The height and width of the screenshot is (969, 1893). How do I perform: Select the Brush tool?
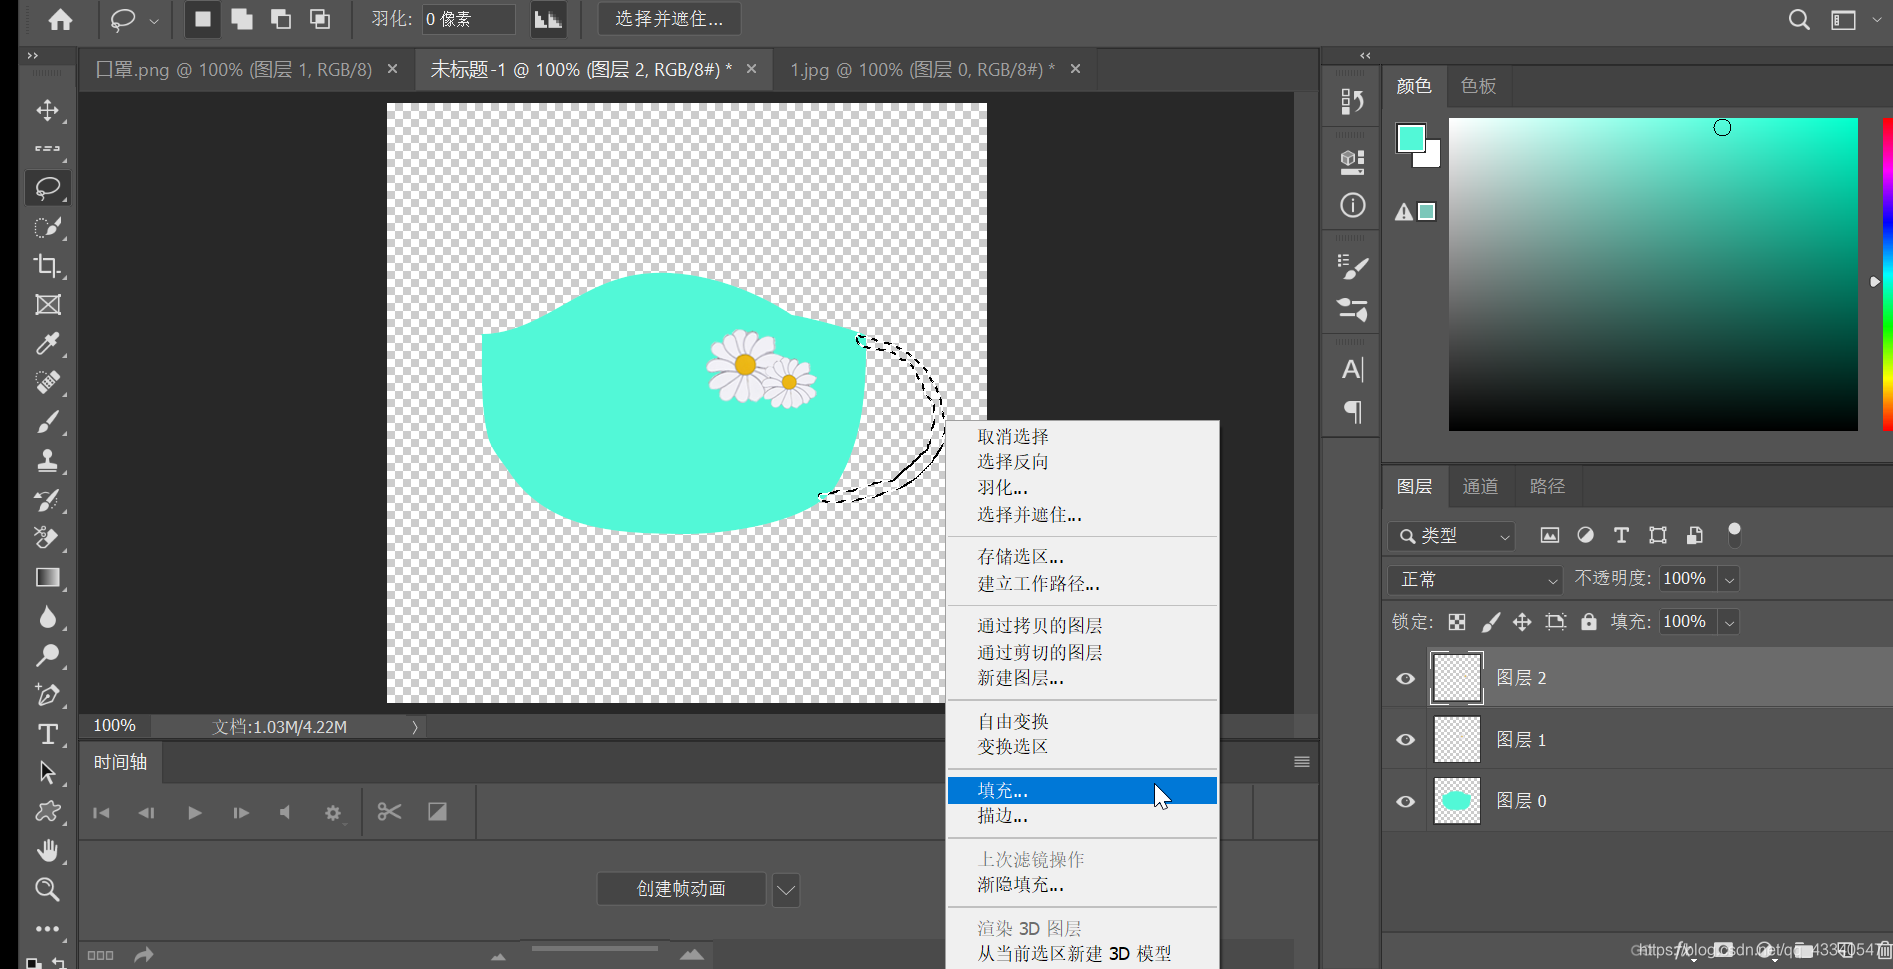click(47, 422)
